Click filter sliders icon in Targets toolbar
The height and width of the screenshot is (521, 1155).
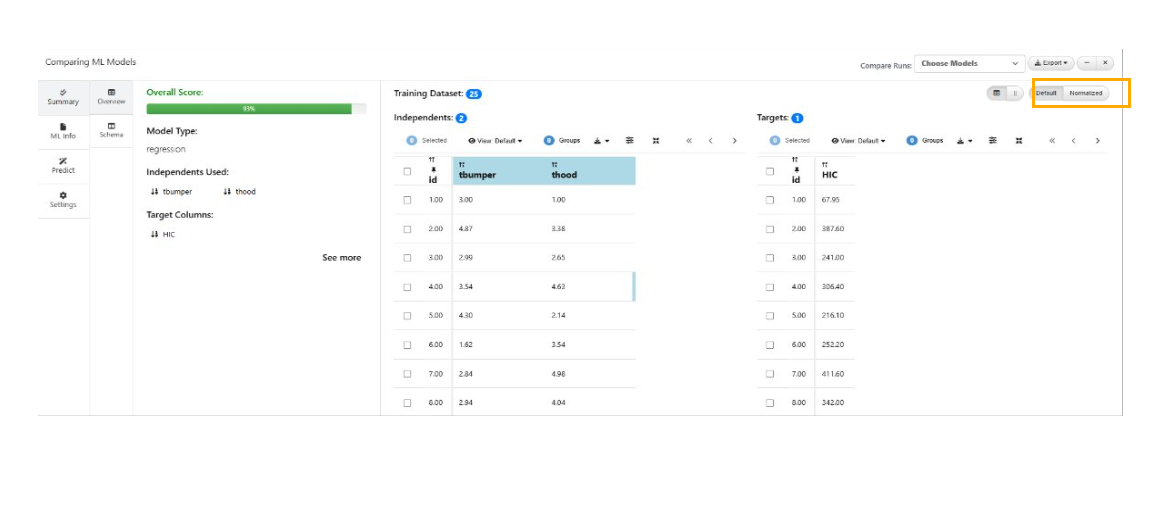coord(993,141)
